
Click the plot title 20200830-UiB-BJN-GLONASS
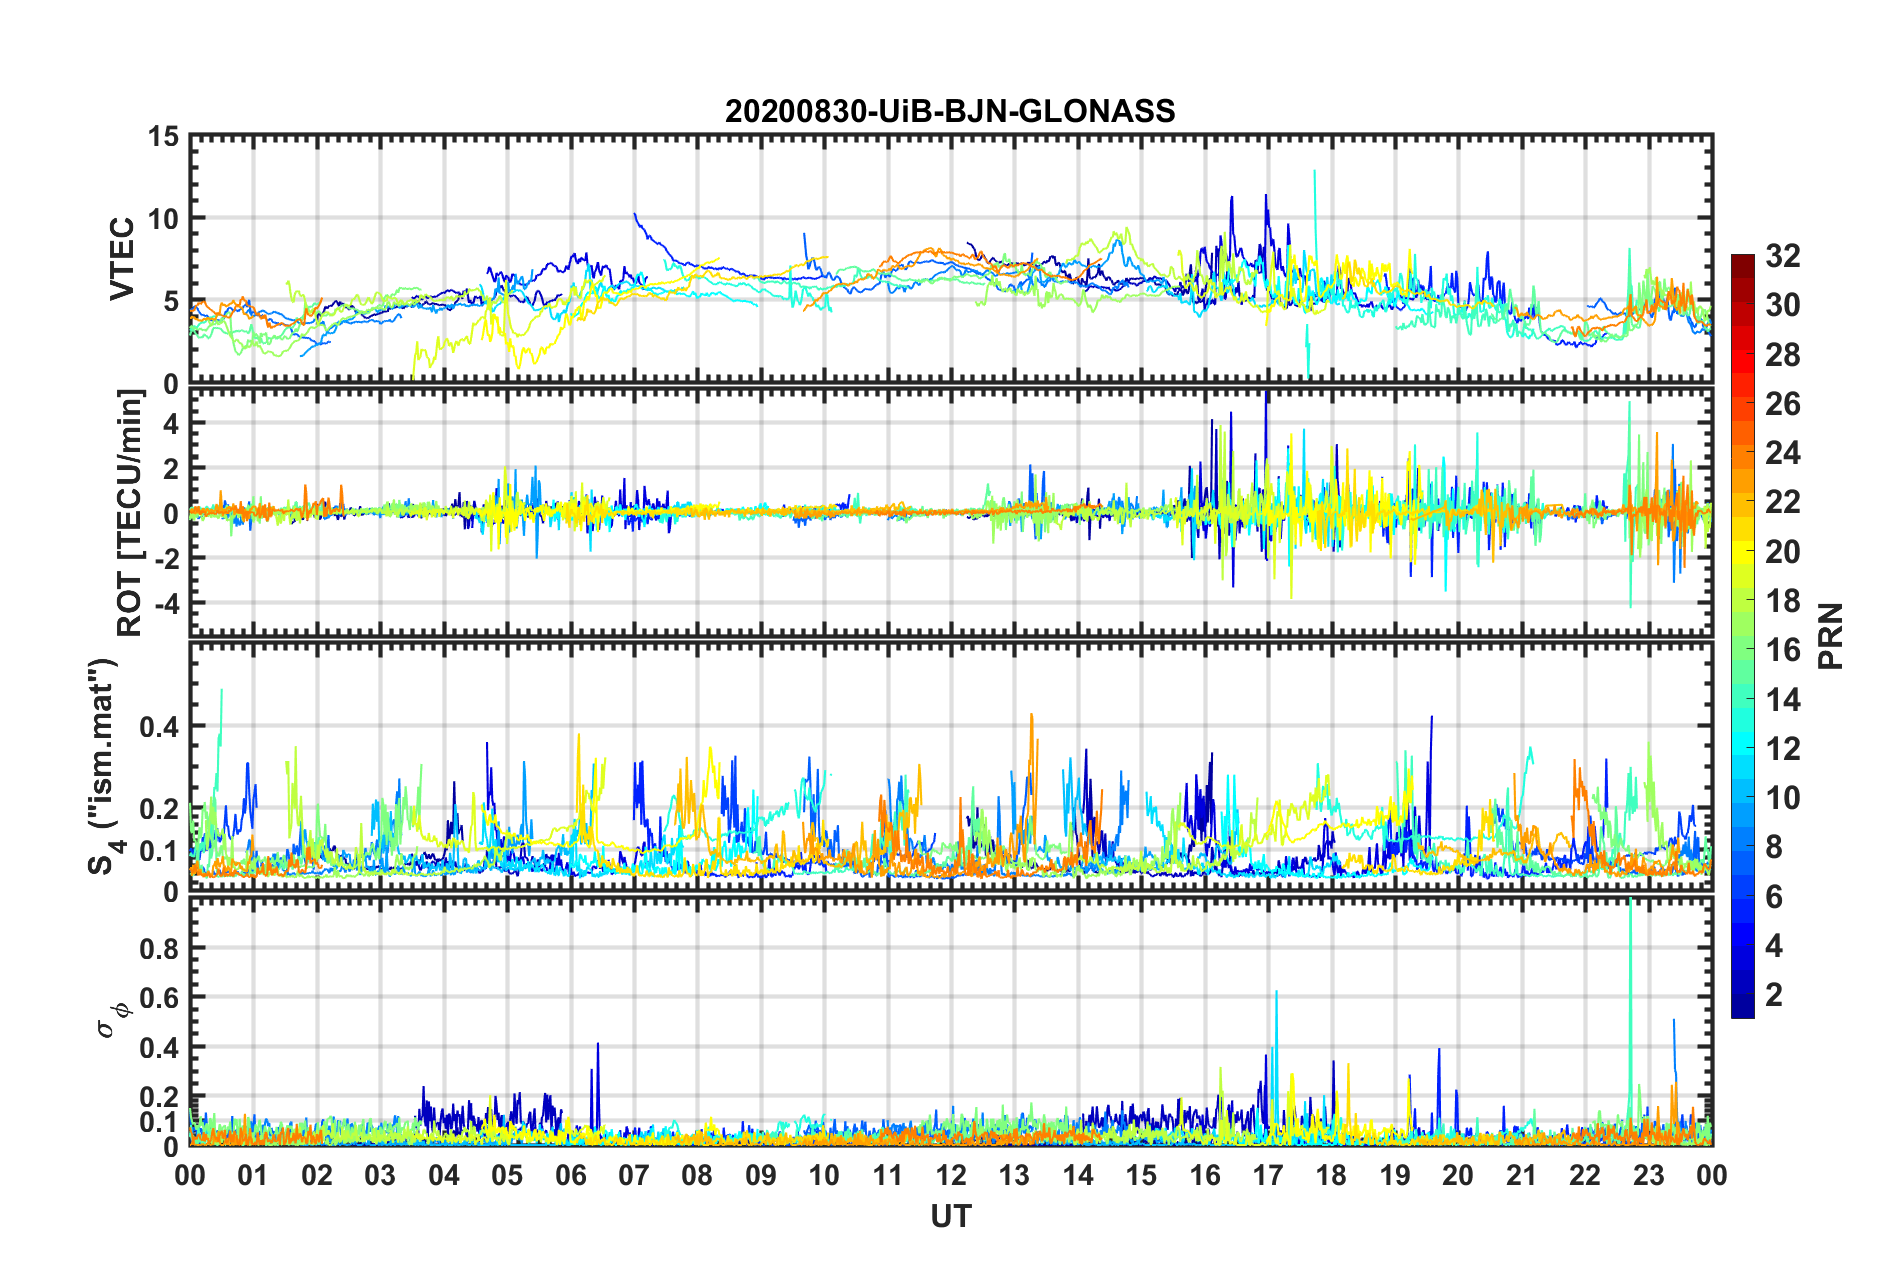click(x=950, y=111)
